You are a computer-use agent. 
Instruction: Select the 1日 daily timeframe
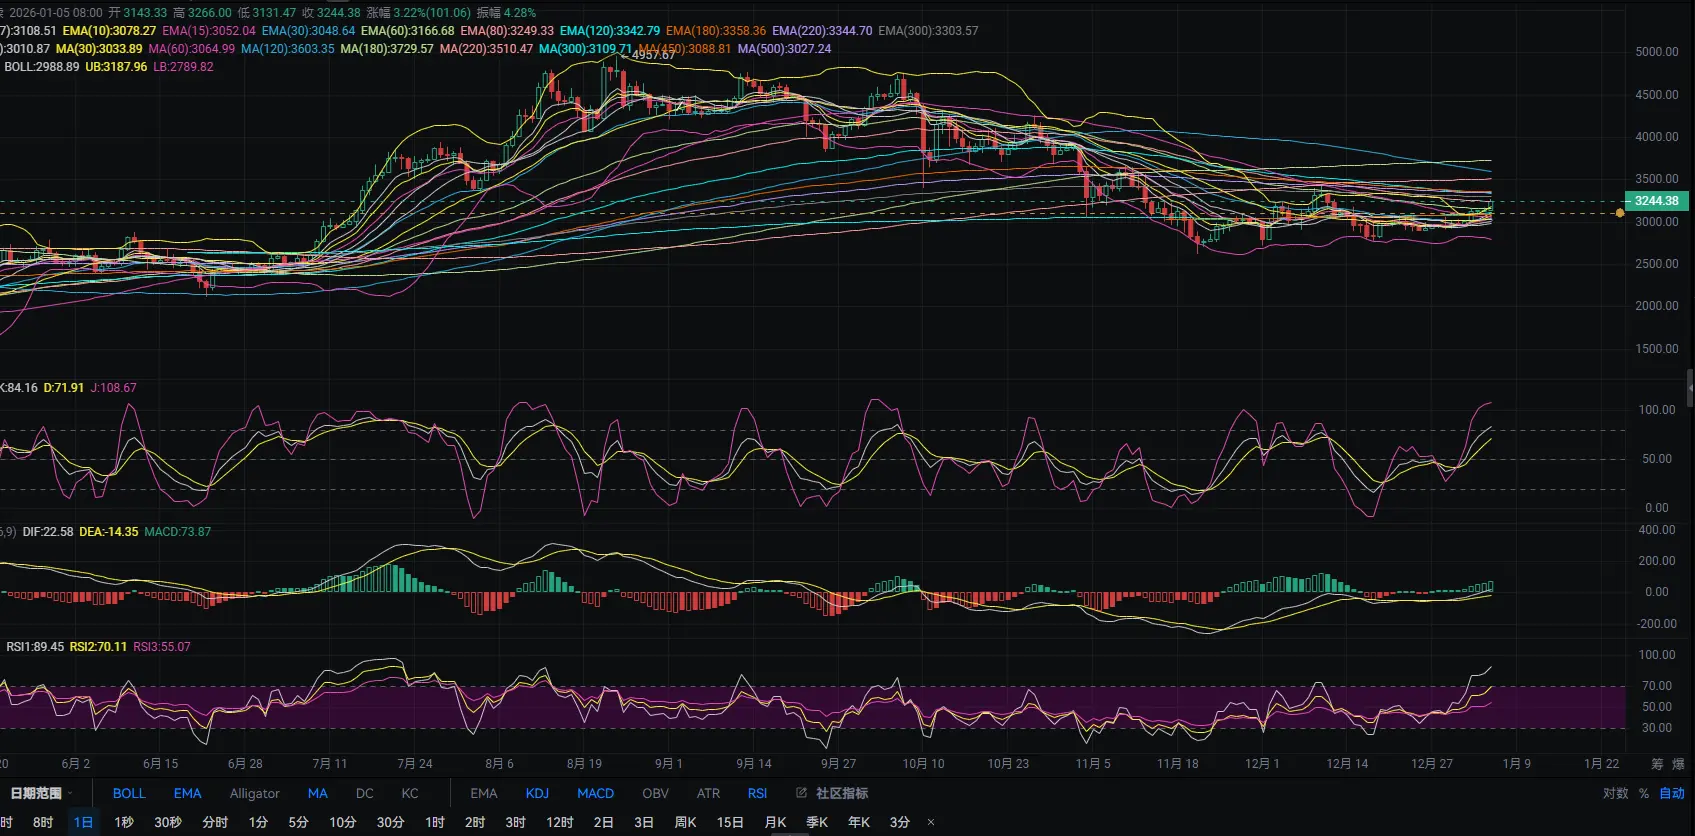[83, 822]
